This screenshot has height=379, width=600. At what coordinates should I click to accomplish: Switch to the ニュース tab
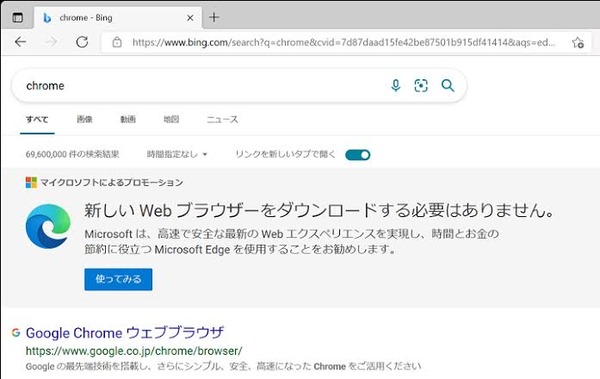(x=222, y=119)
